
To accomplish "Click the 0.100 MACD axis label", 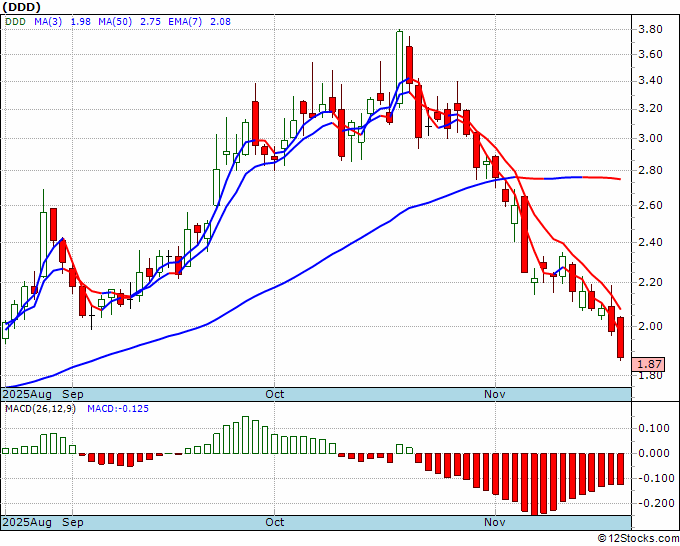I will pos(654,428).
